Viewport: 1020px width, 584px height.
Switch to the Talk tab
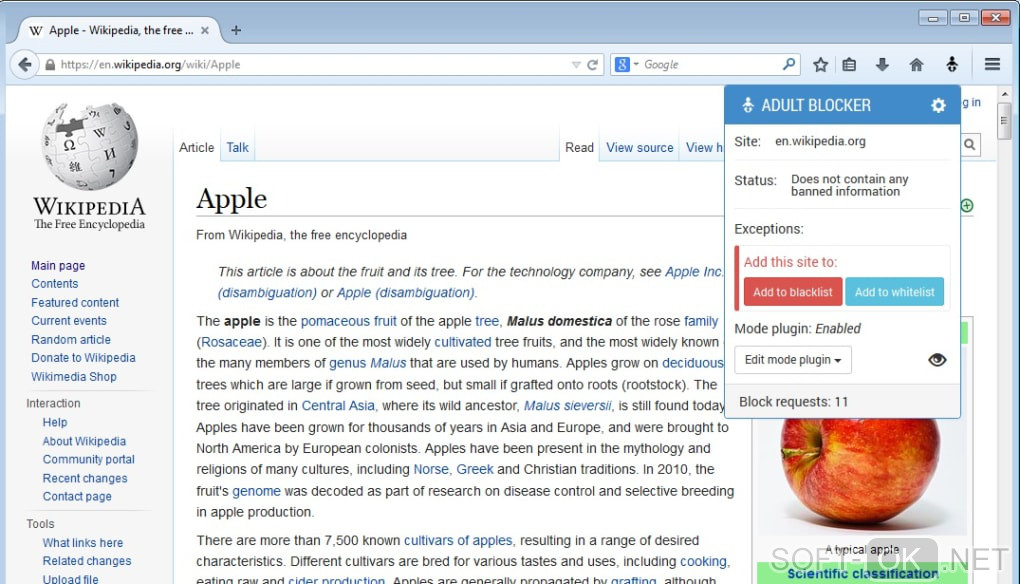237,148
